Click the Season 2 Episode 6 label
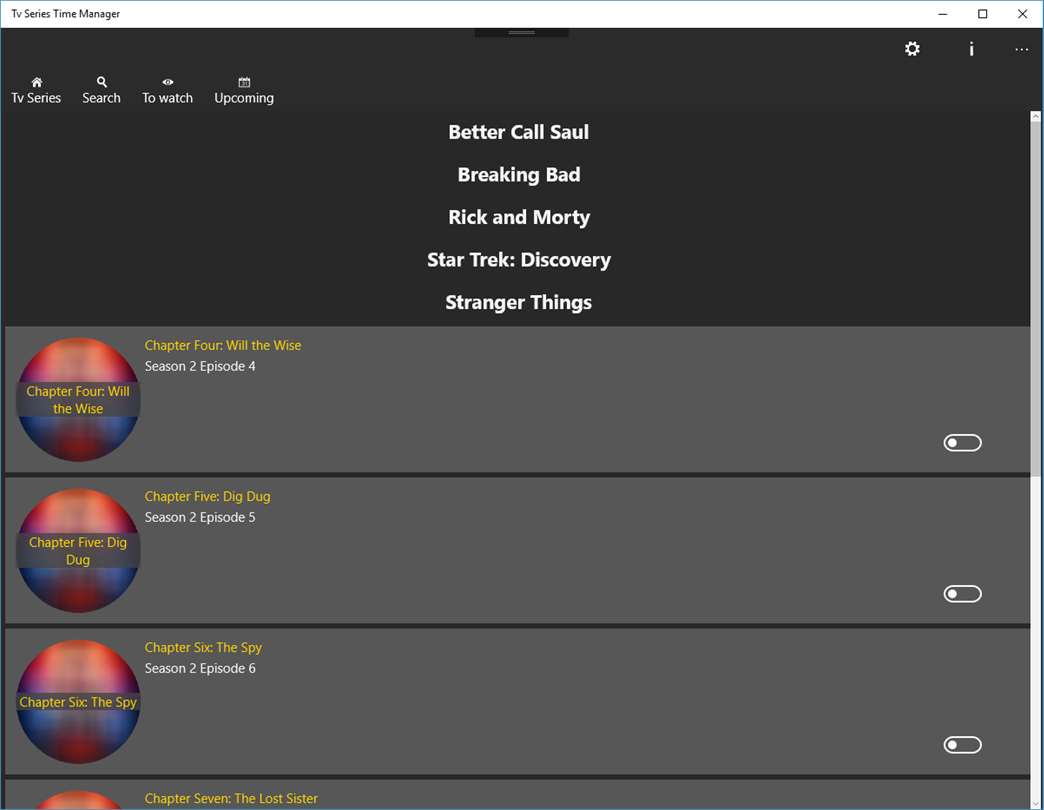 click(x=200, y=668)
